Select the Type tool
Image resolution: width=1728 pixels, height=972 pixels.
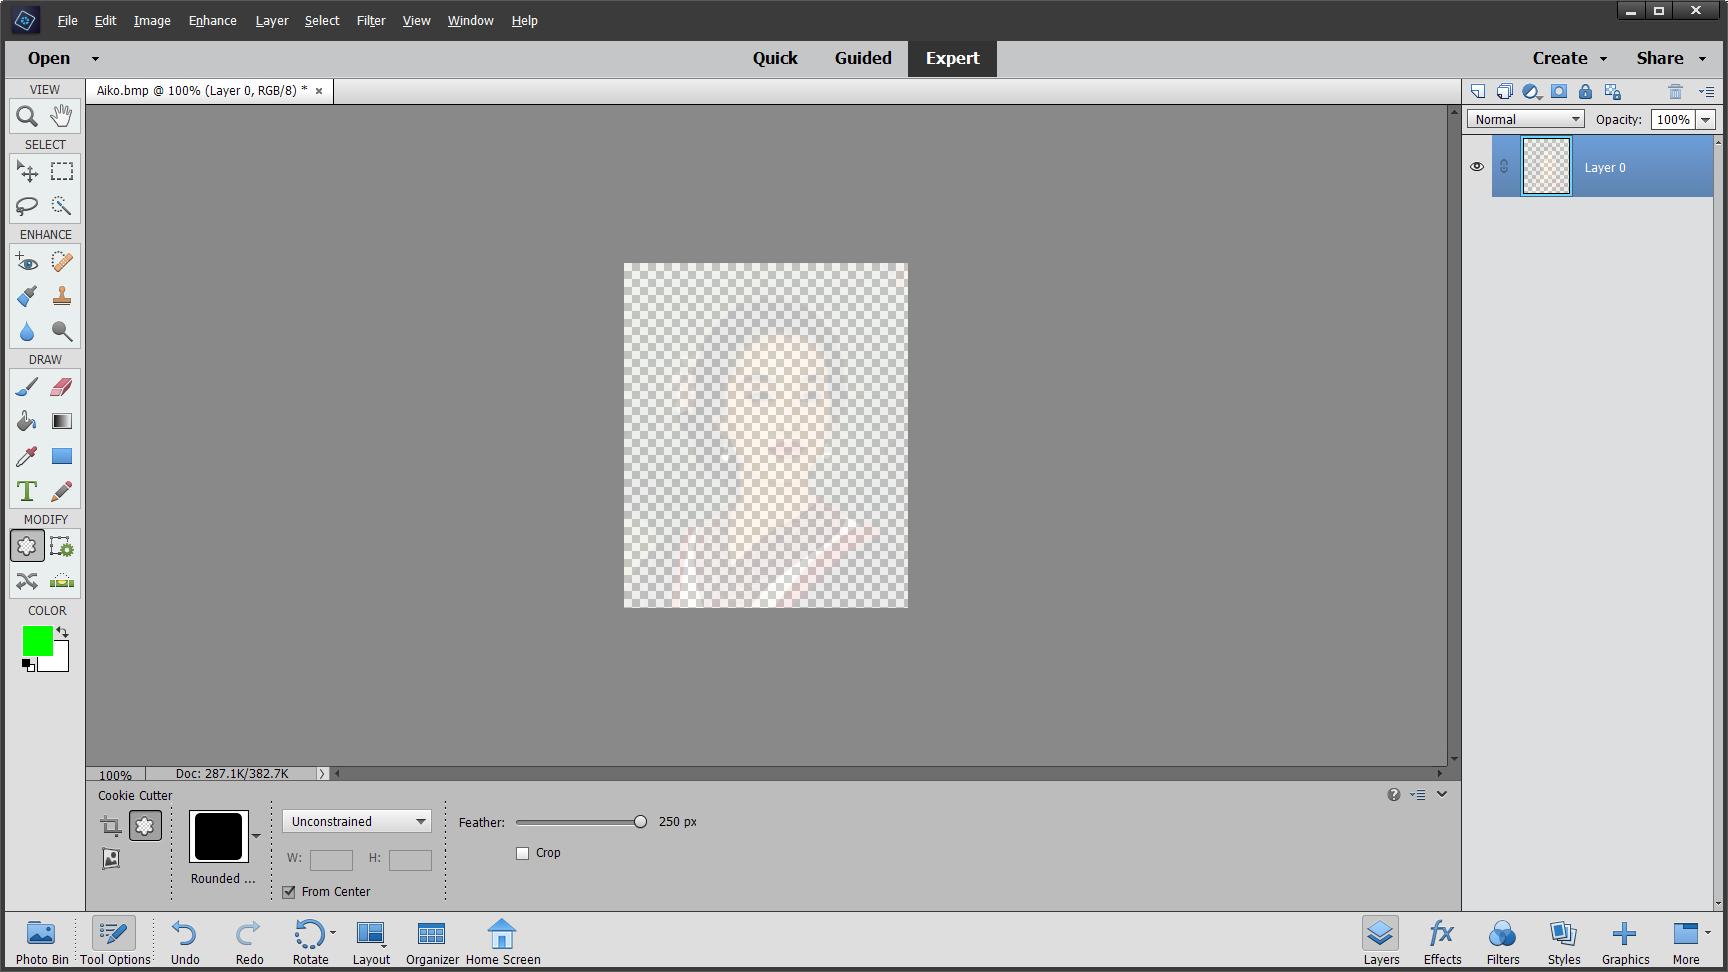click(26, 491)
